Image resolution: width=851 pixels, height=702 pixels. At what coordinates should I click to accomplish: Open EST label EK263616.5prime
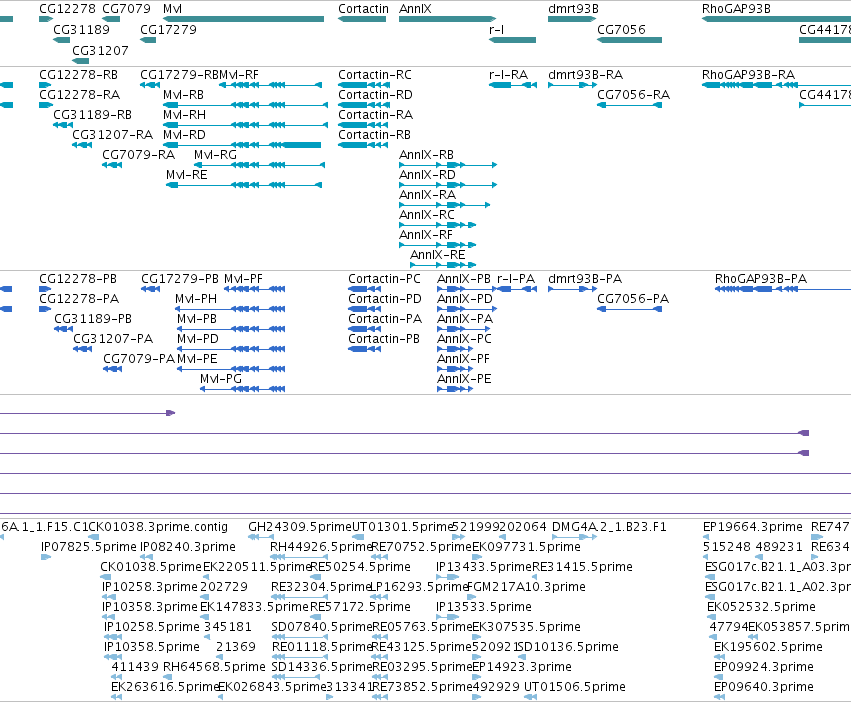click(164, 687)
